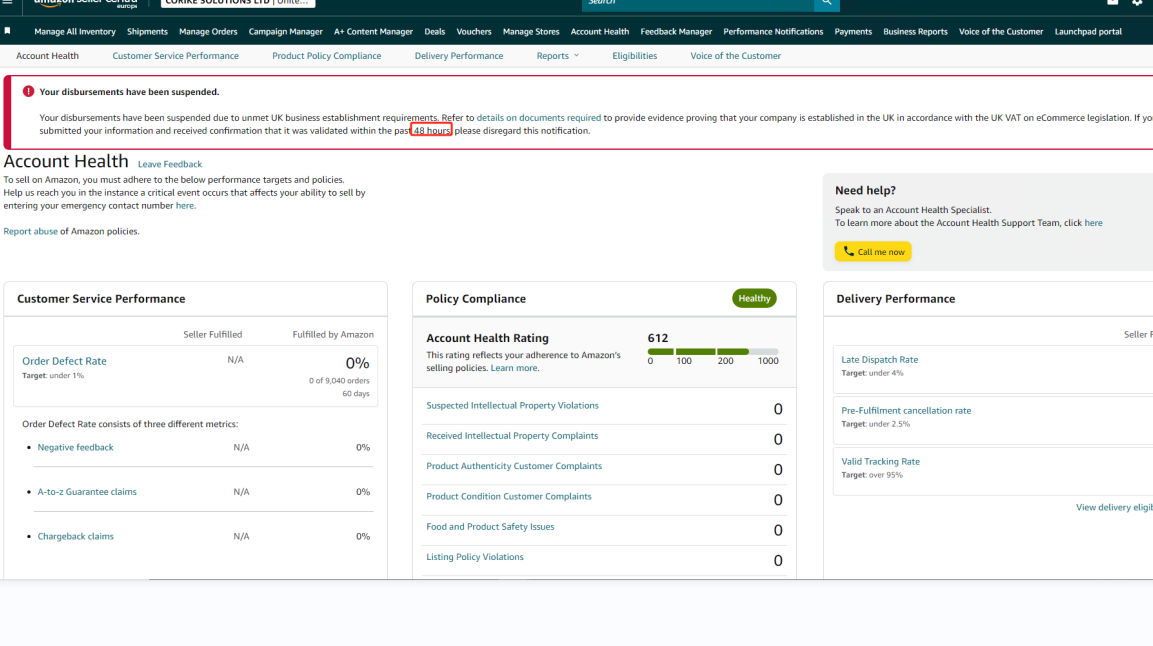Click the phone icon on the Call me now button
1153x646 pixels.
pyautogui.click(x=849, y=251)
